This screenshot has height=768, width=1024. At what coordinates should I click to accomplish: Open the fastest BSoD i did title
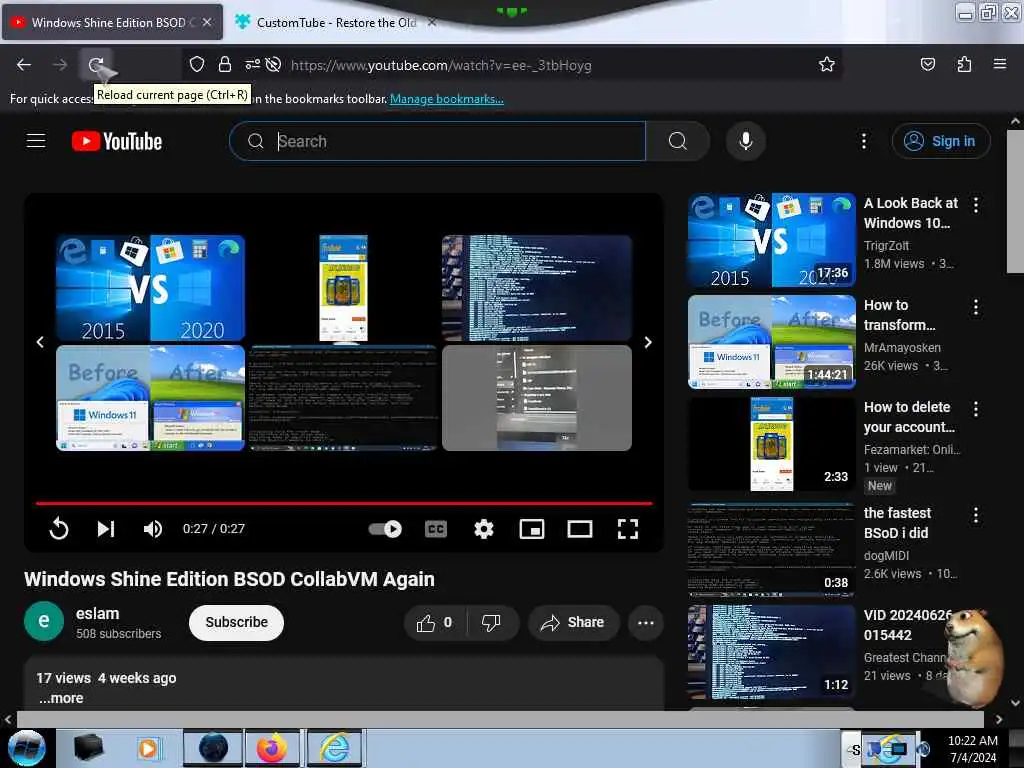pyautogui.click(x=897, y=522)
